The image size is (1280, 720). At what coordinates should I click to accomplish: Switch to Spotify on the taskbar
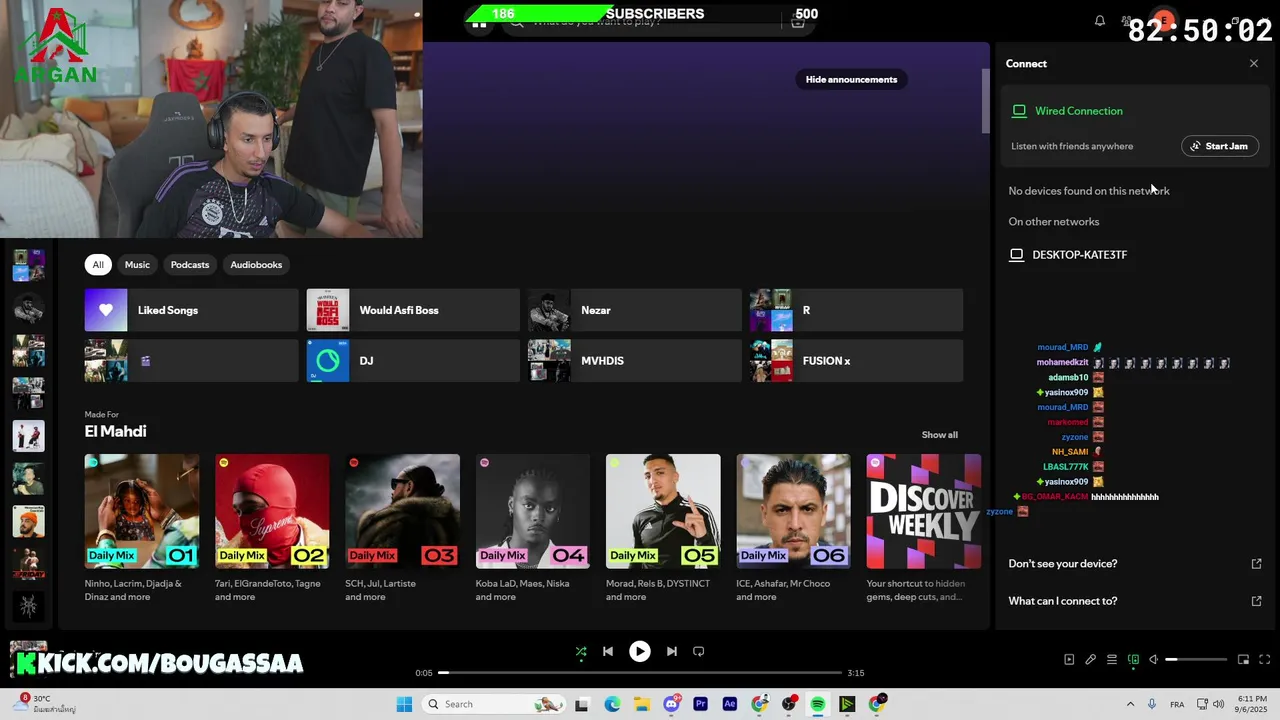click(x=818, y=704)
